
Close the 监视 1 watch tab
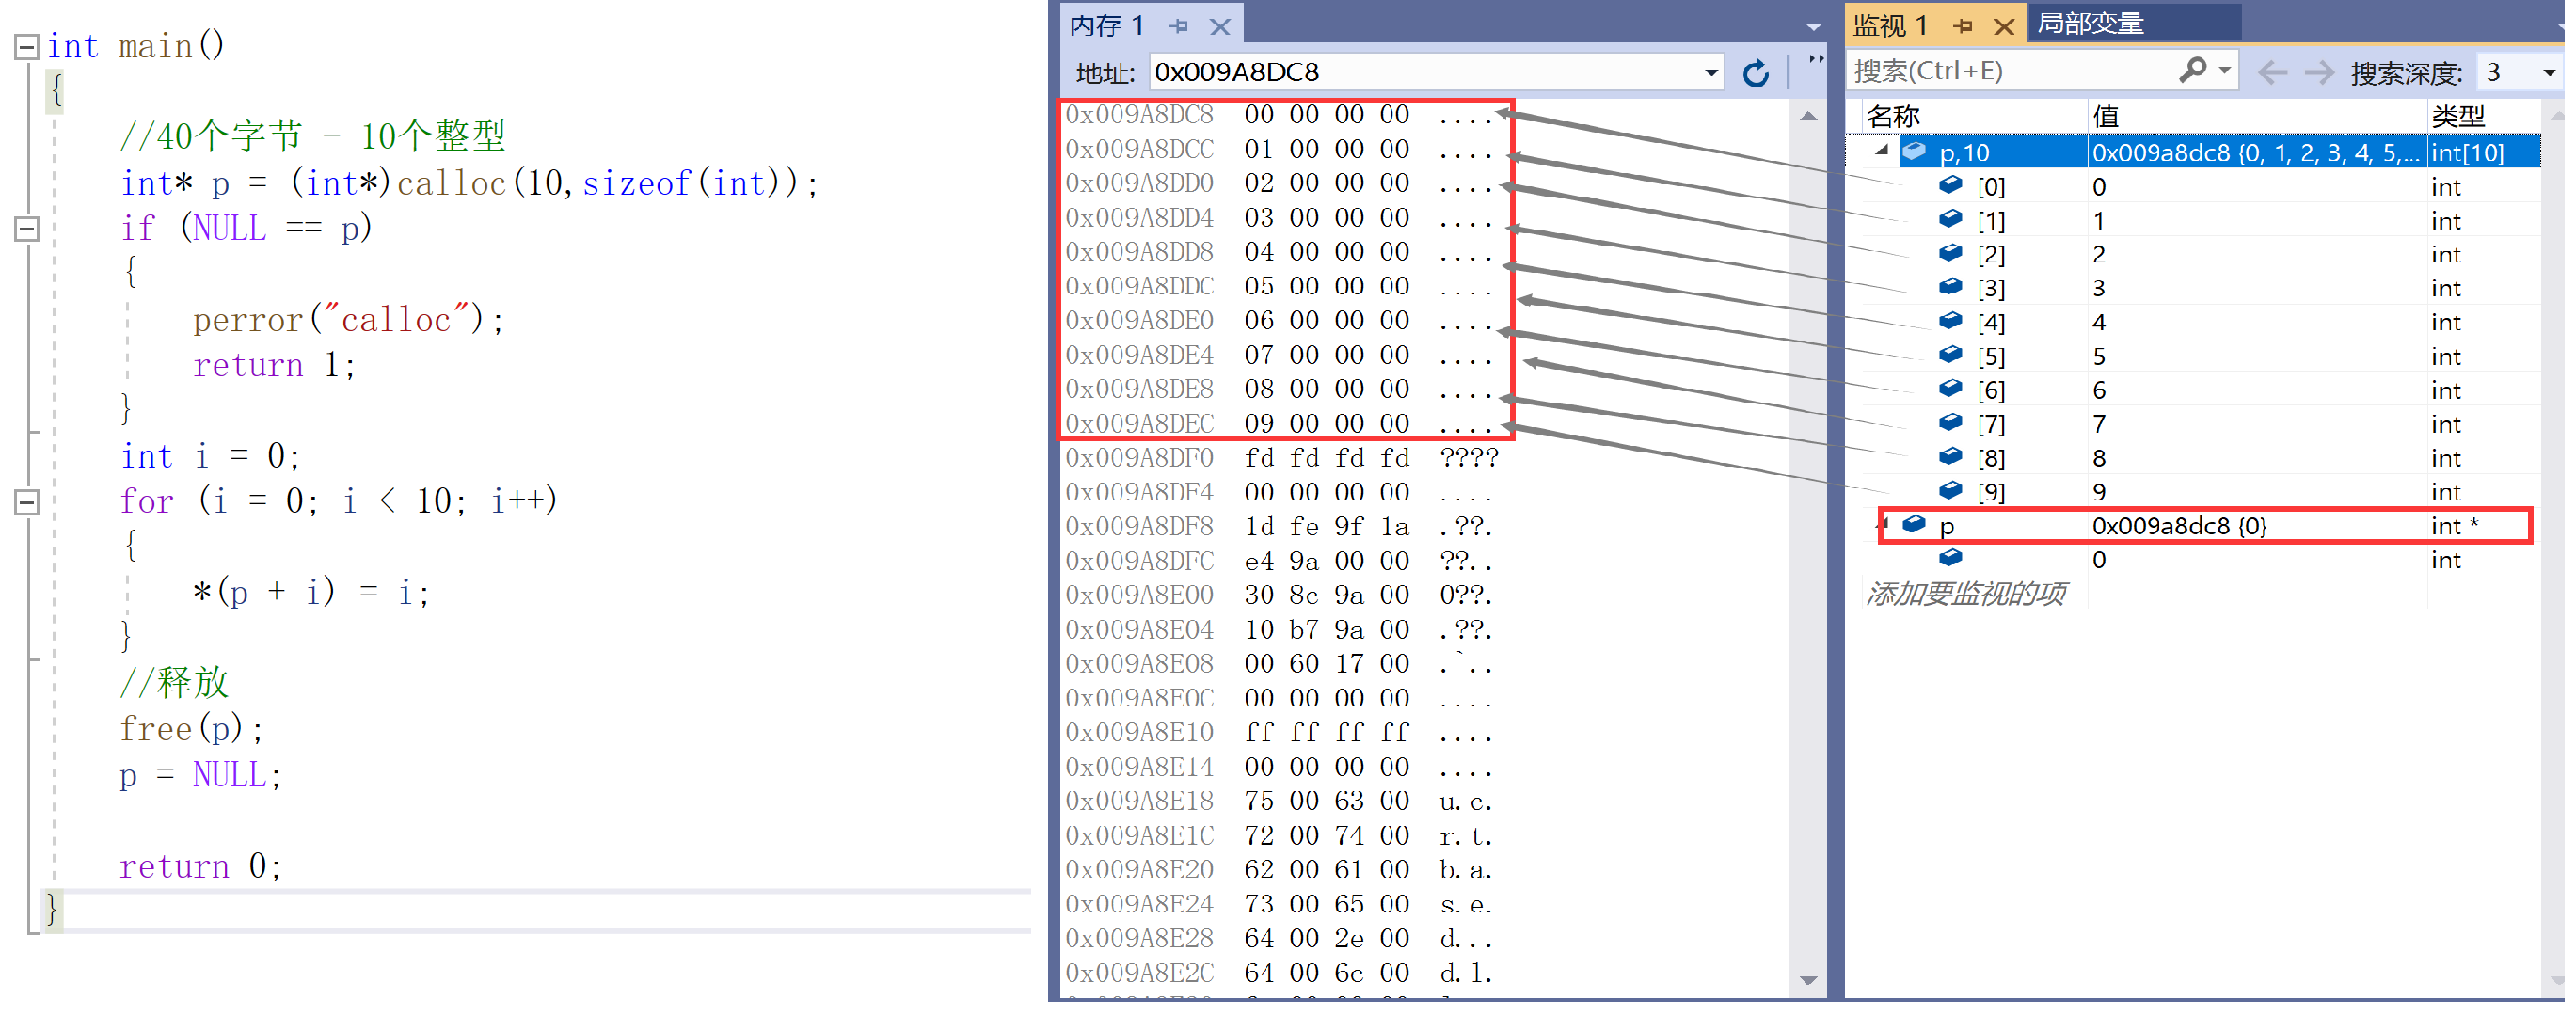tap(2003, 26)
